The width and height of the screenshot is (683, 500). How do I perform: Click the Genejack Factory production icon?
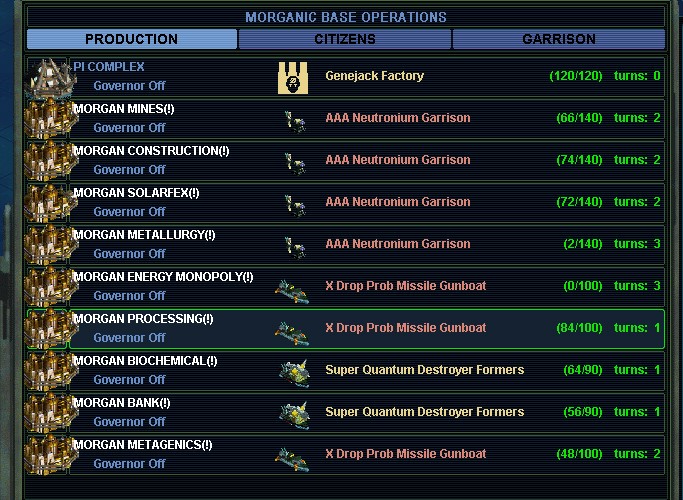[x=292, y=77]
